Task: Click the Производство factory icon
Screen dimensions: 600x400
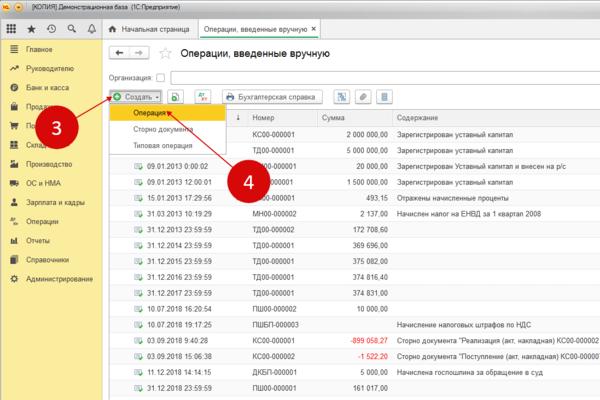Action: (14, 164)
